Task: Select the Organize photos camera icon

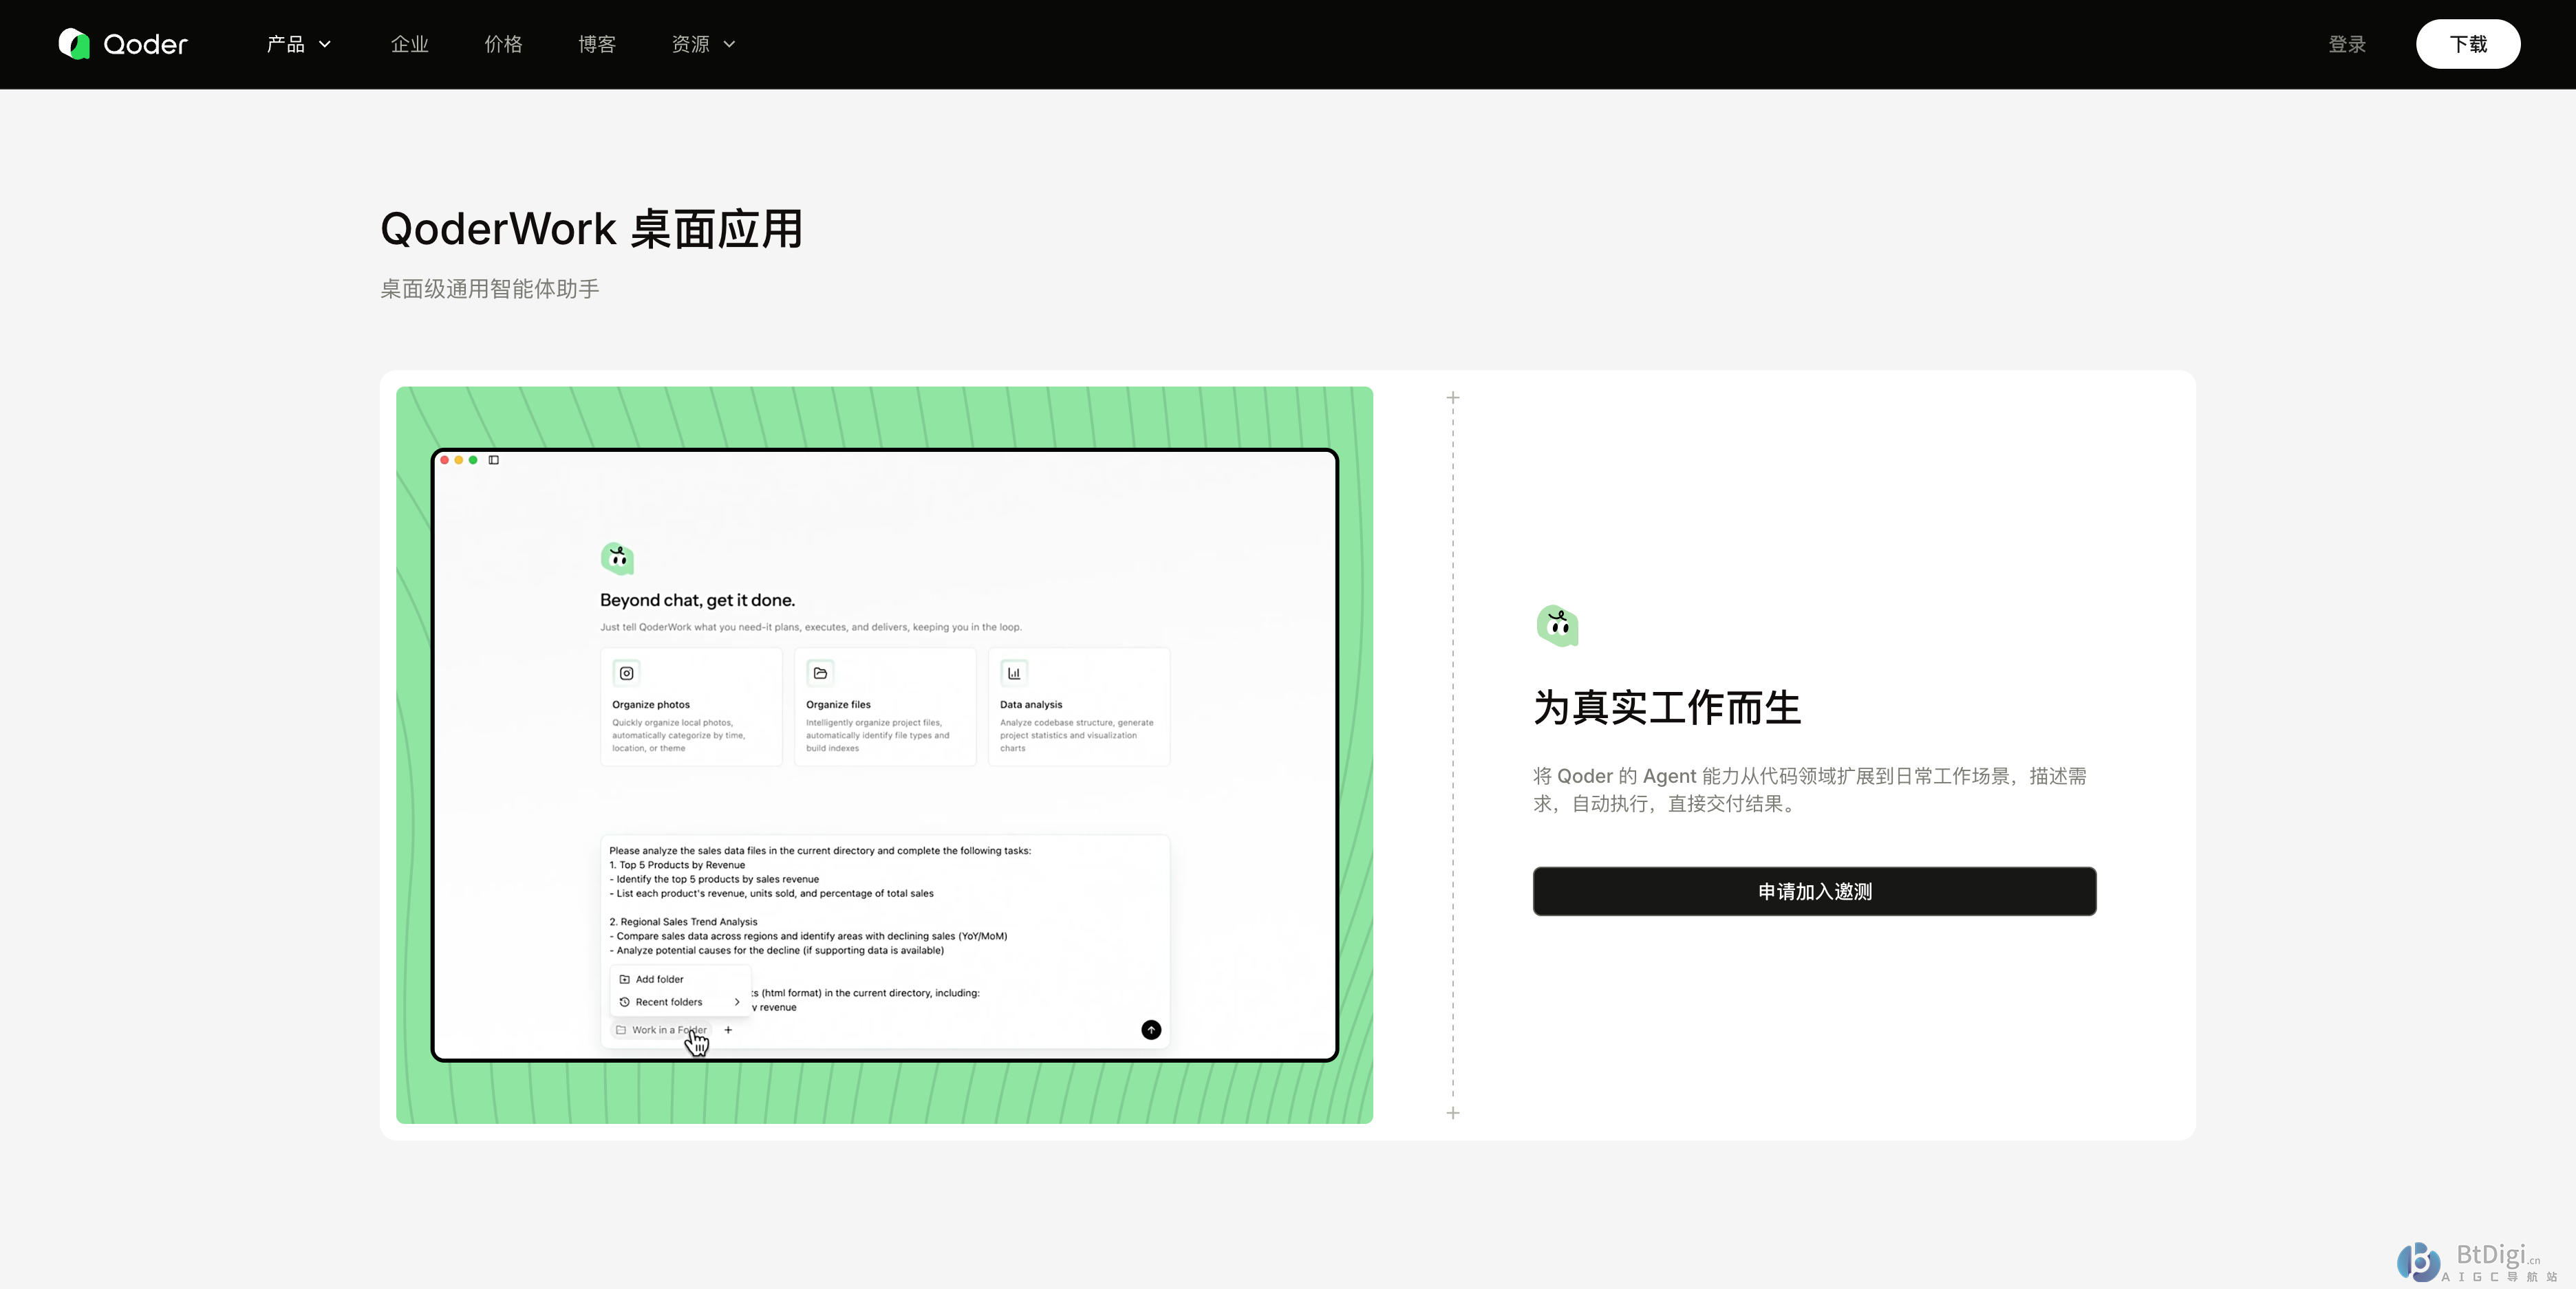Action: (626, 672)
